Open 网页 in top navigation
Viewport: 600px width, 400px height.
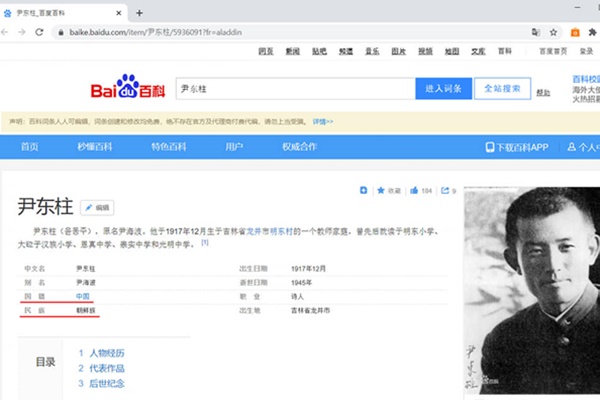click(x=266, y=51)
